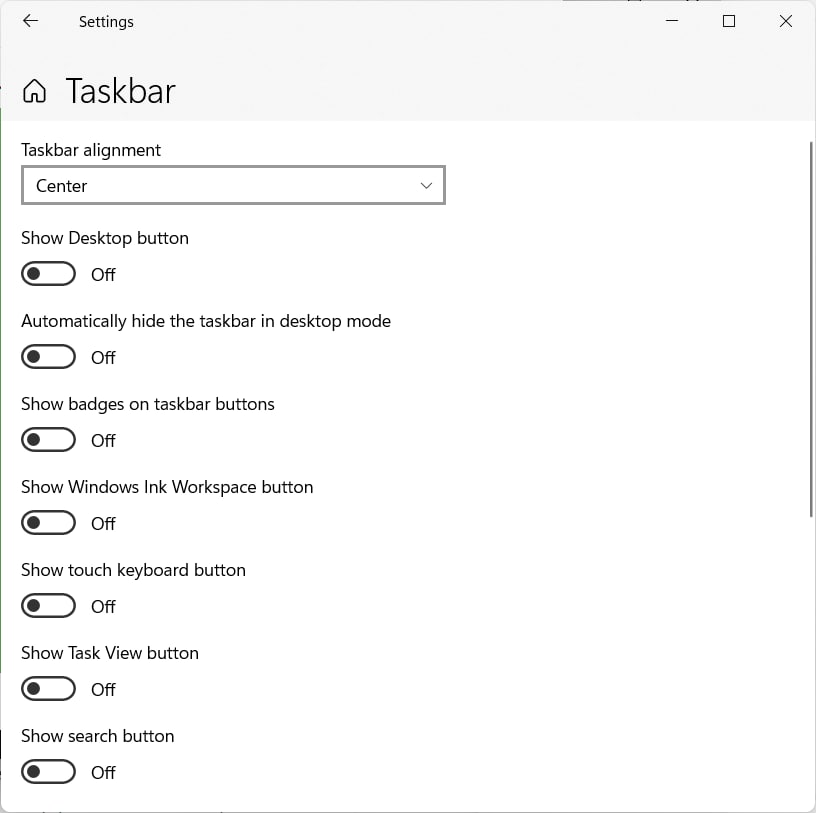Image resolution: width=816 pixels, height=813 pixels.
Task: Click the Show Task View button label
Action: point(110,653)
